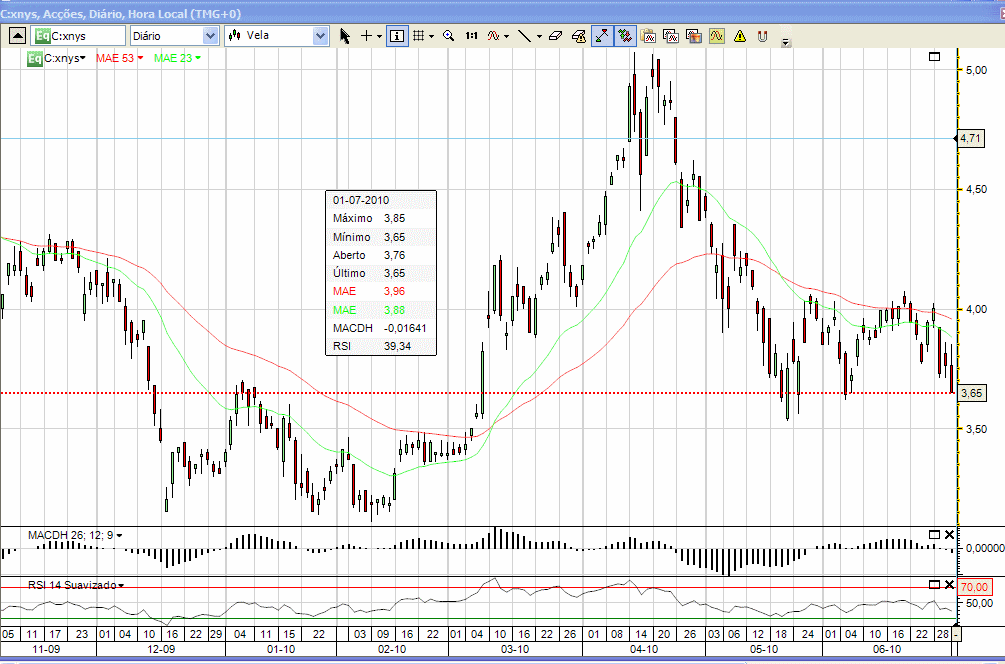Select the arrow pointer tool
The width and height of the screenshot is (1005, 664).
(345, 36)
